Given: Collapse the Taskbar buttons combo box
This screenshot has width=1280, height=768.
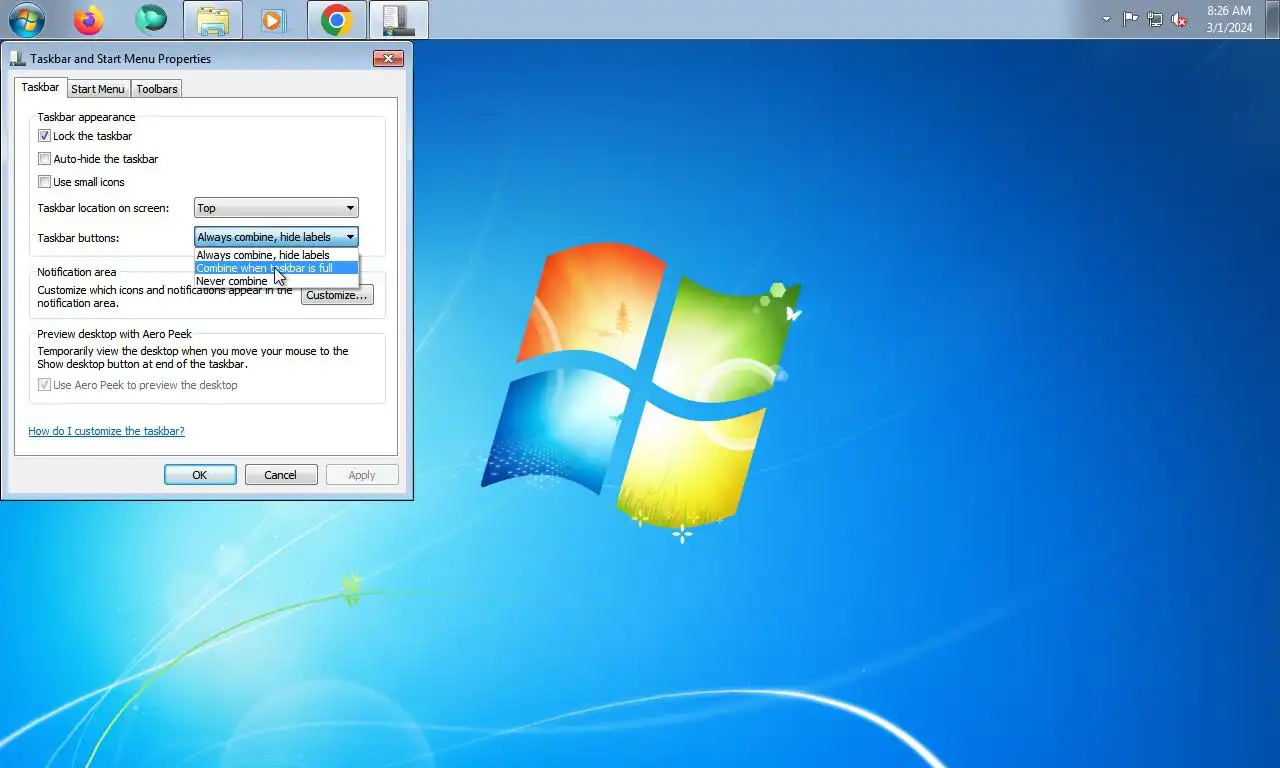Looking at the screenshot, I should click(276, 237).
